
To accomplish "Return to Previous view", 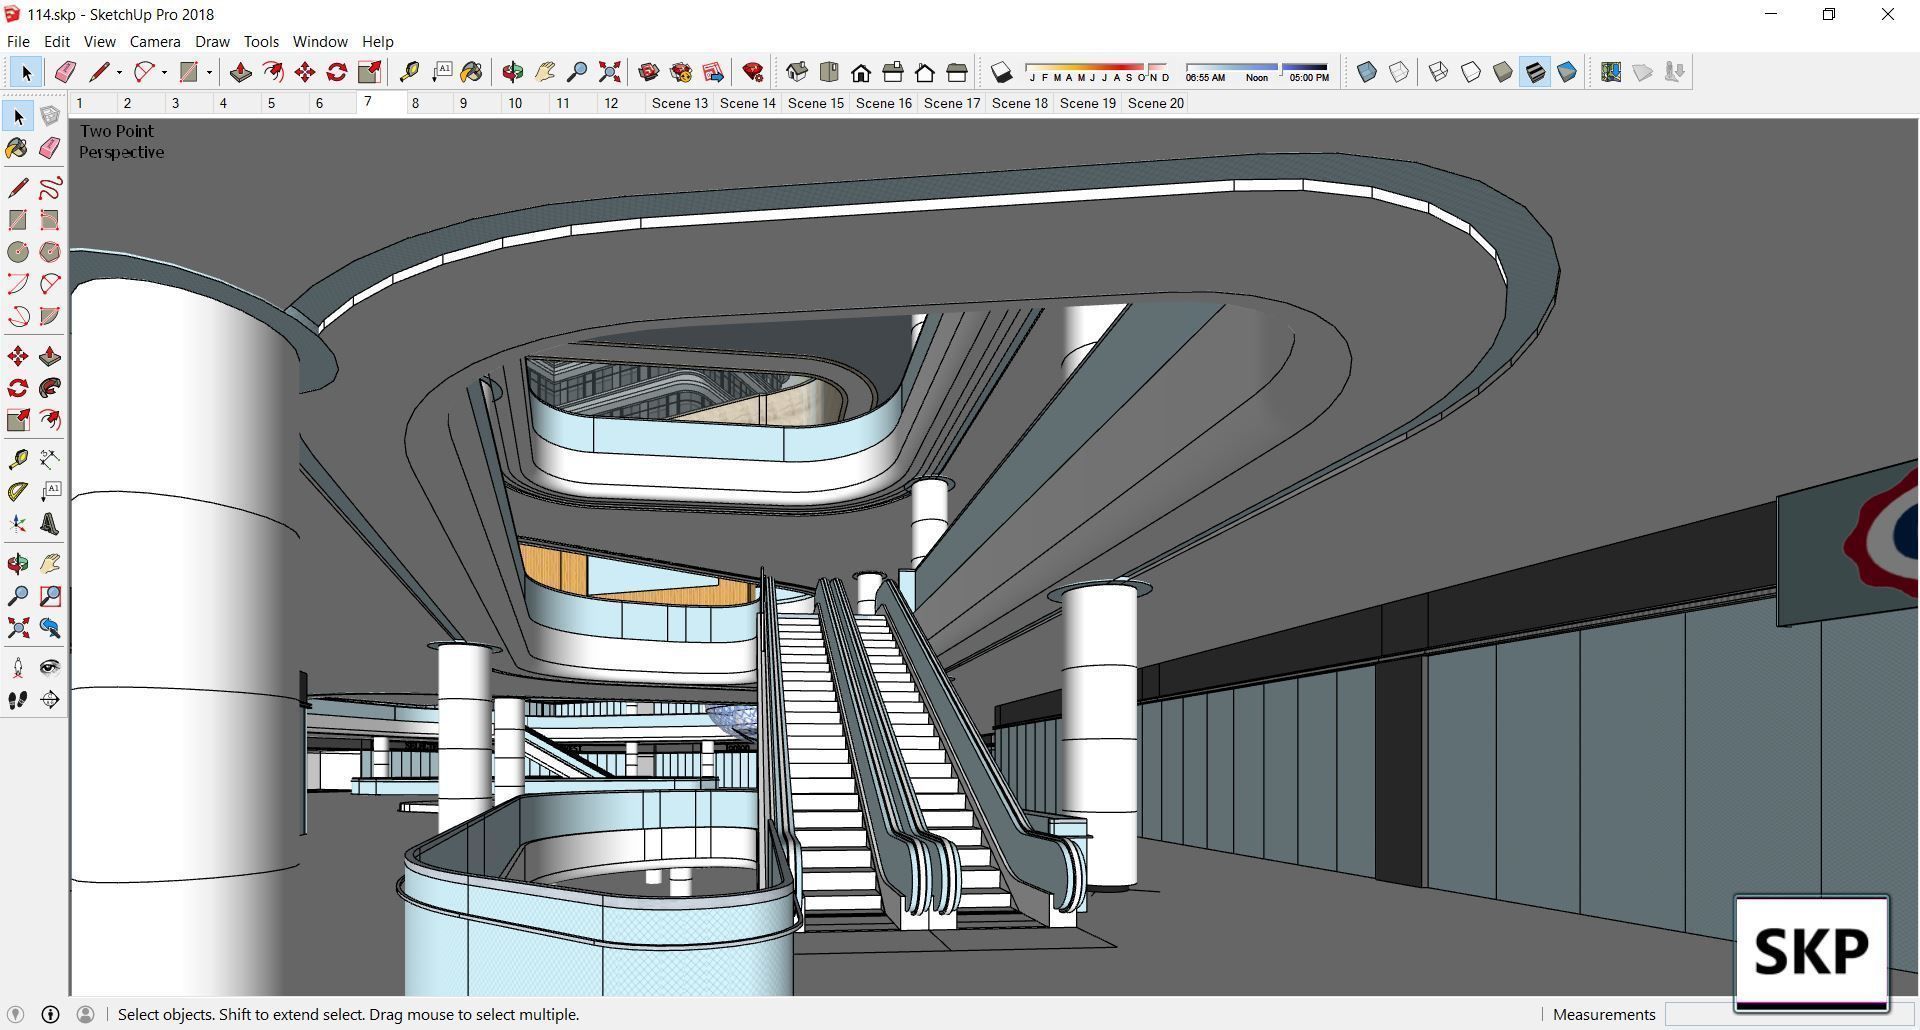I will click(x=50, y=628).
